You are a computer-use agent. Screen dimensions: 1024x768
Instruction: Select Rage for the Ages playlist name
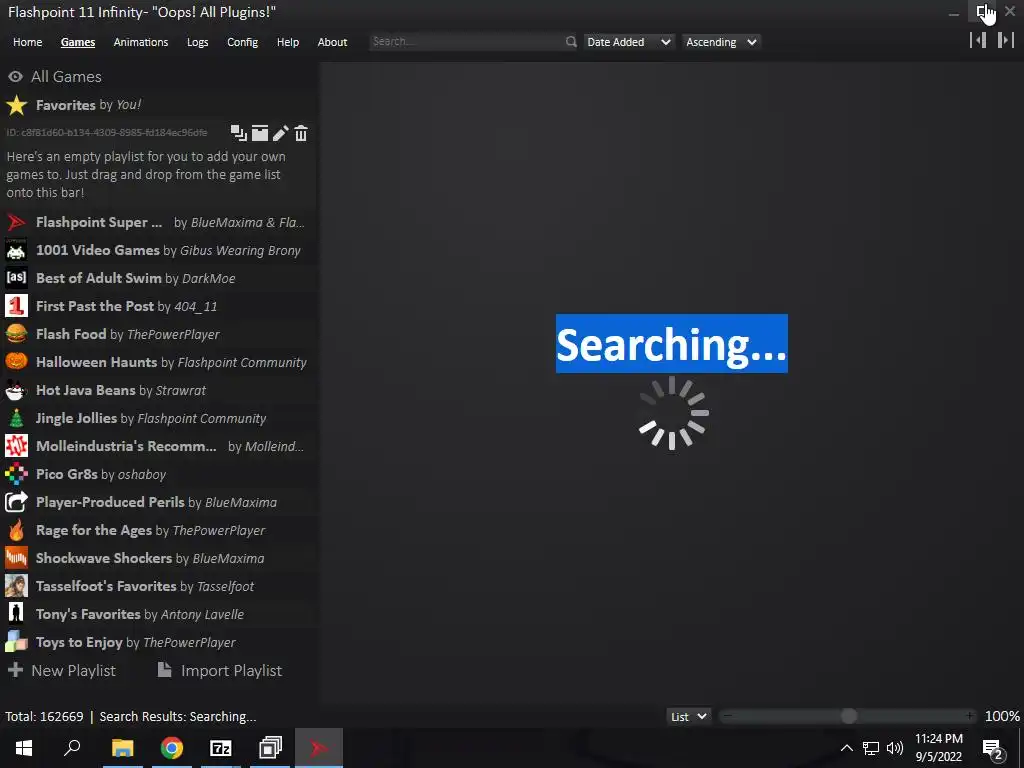(93, 530)
